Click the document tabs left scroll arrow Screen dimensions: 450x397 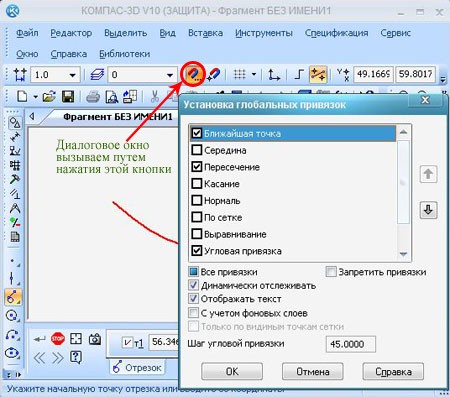(x=32, y=116)
